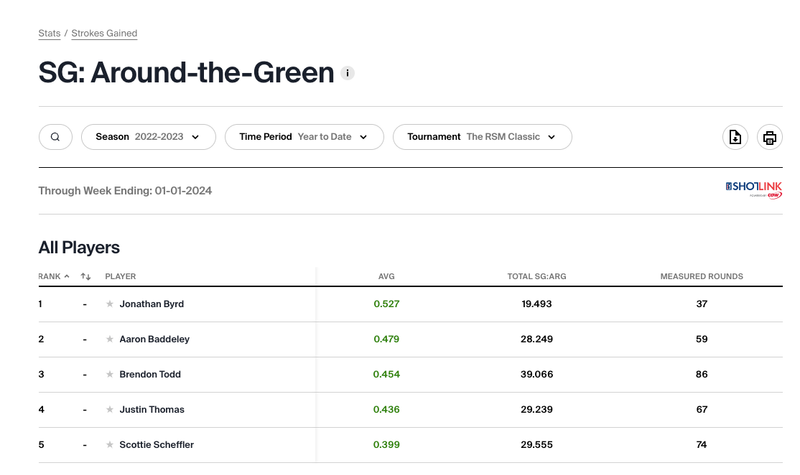Viewport: 800px width, 475px height.
Task: Click the download stats icon
Action: pyautogui.click(x=735, y=137)
